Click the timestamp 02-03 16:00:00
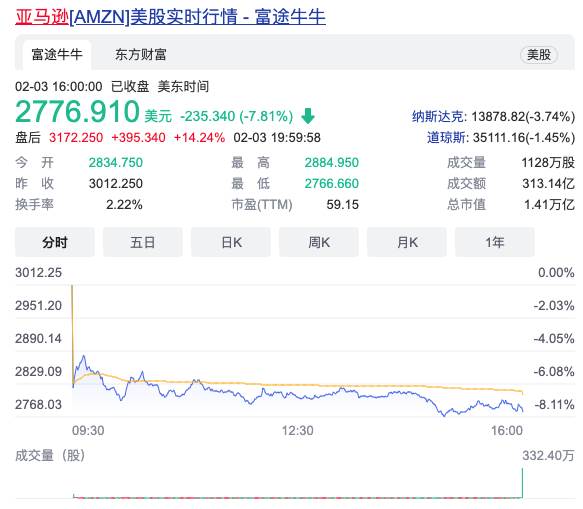Image resolution: width=583 pixels, height=509 pixels. pos(59,87)
